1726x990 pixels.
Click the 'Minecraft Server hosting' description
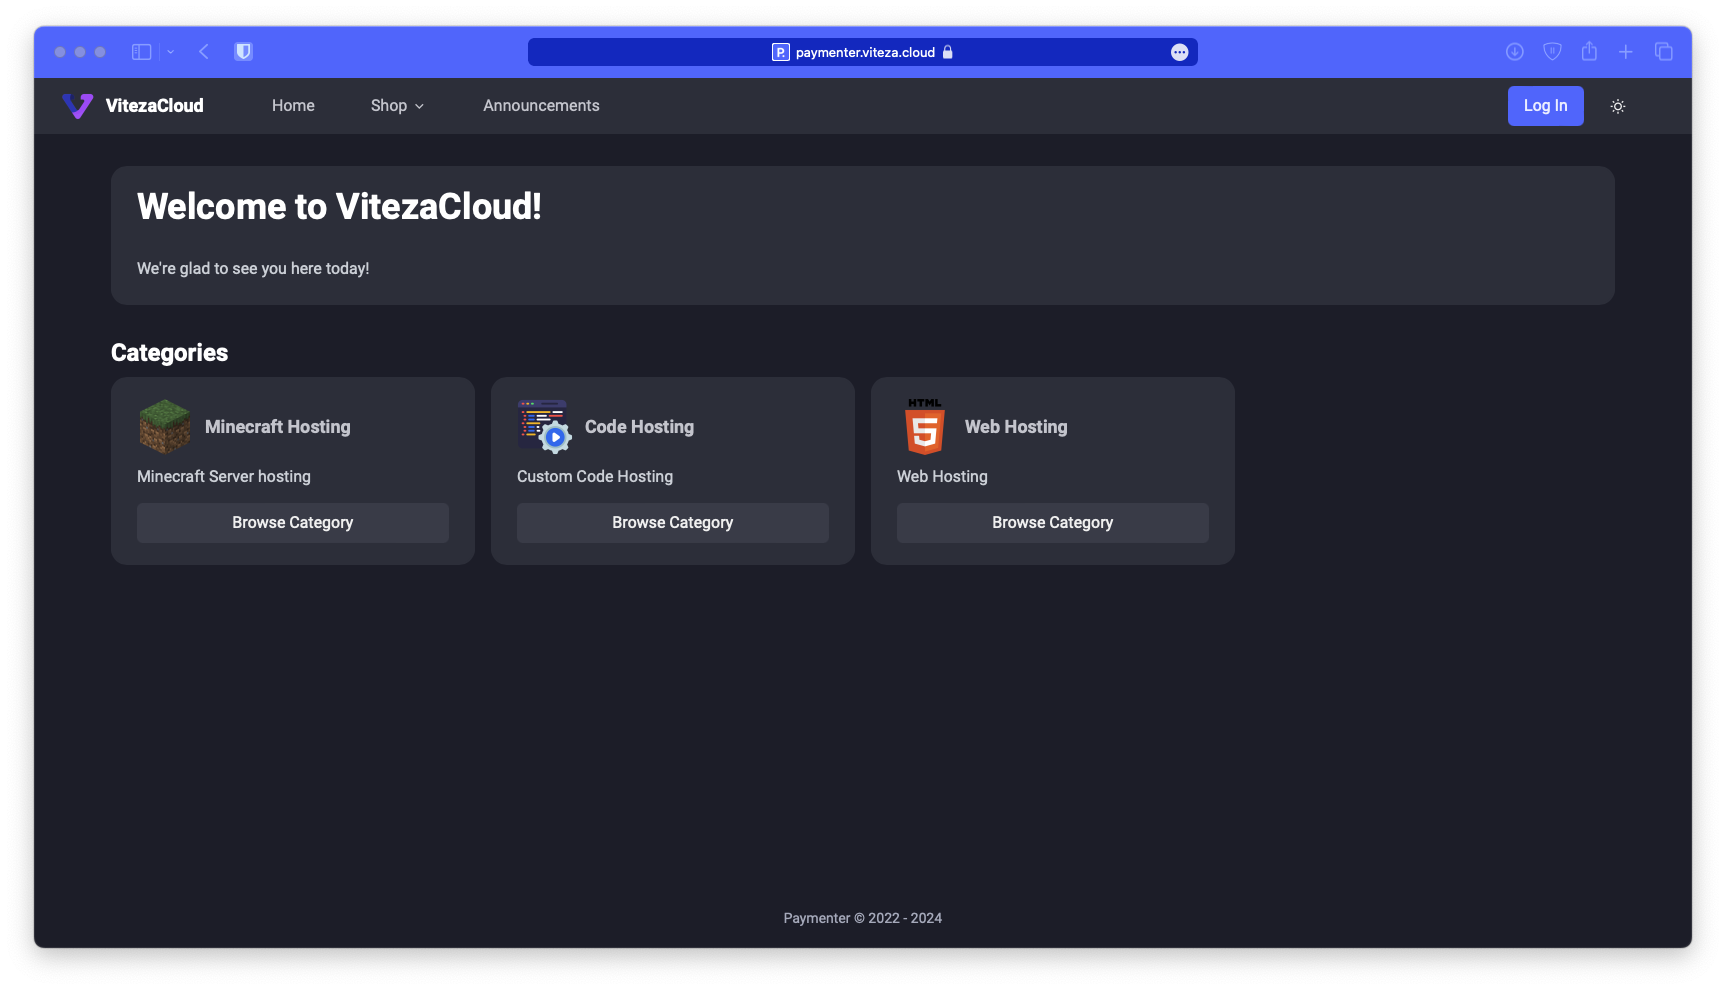(x=224, y=477)
